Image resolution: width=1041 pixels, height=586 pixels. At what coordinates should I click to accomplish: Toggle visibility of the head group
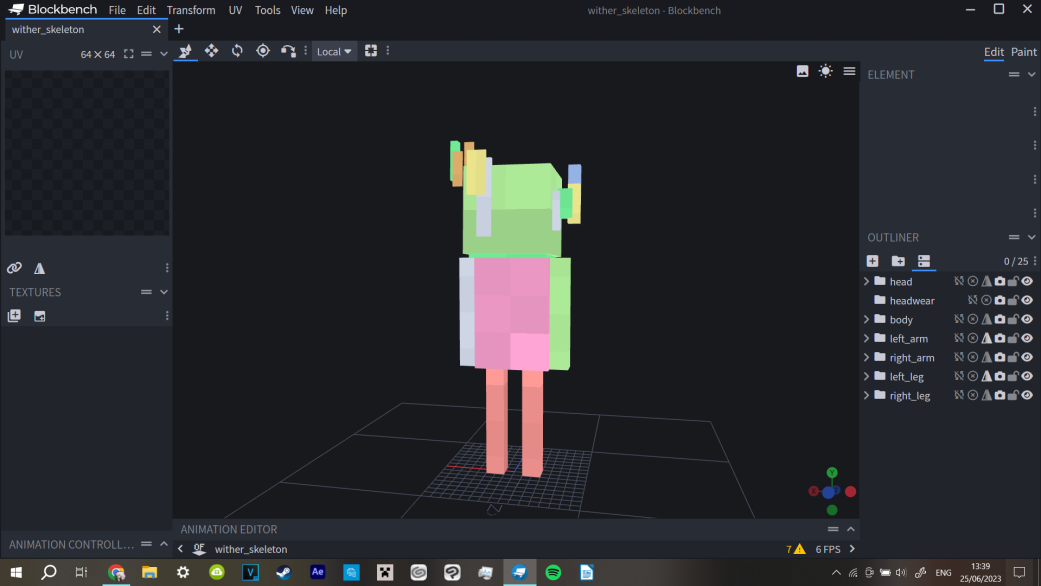(x=1027, y=281)
